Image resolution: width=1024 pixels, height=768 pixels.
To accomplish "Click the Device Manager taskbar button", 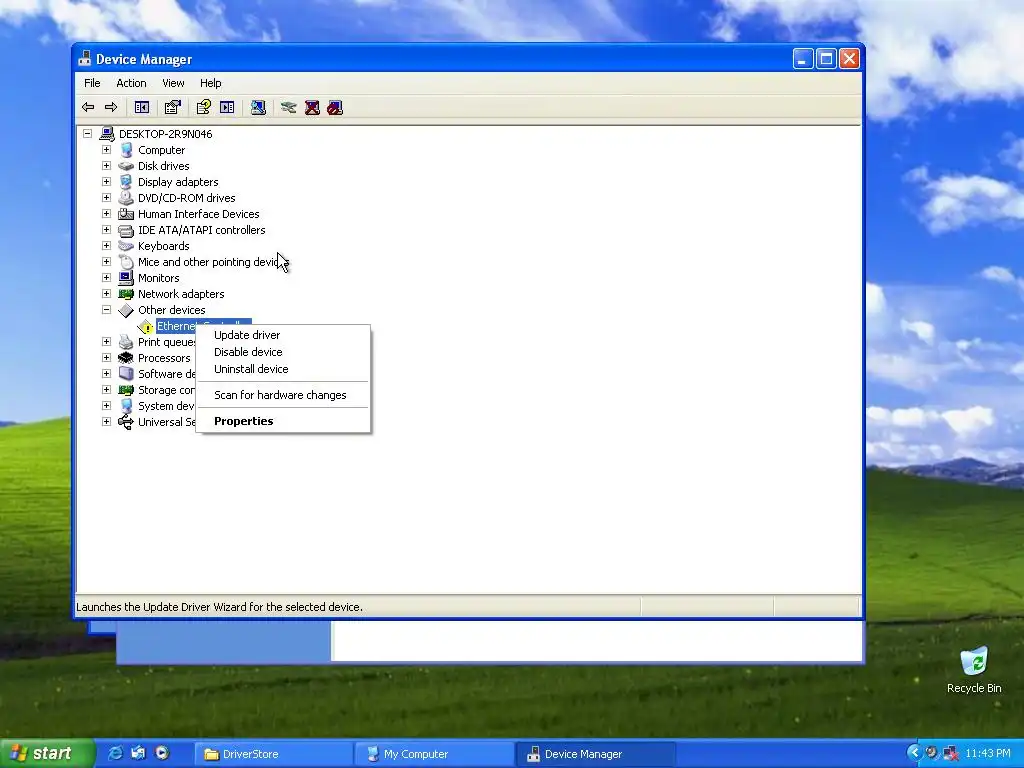I will click(595, 754).
